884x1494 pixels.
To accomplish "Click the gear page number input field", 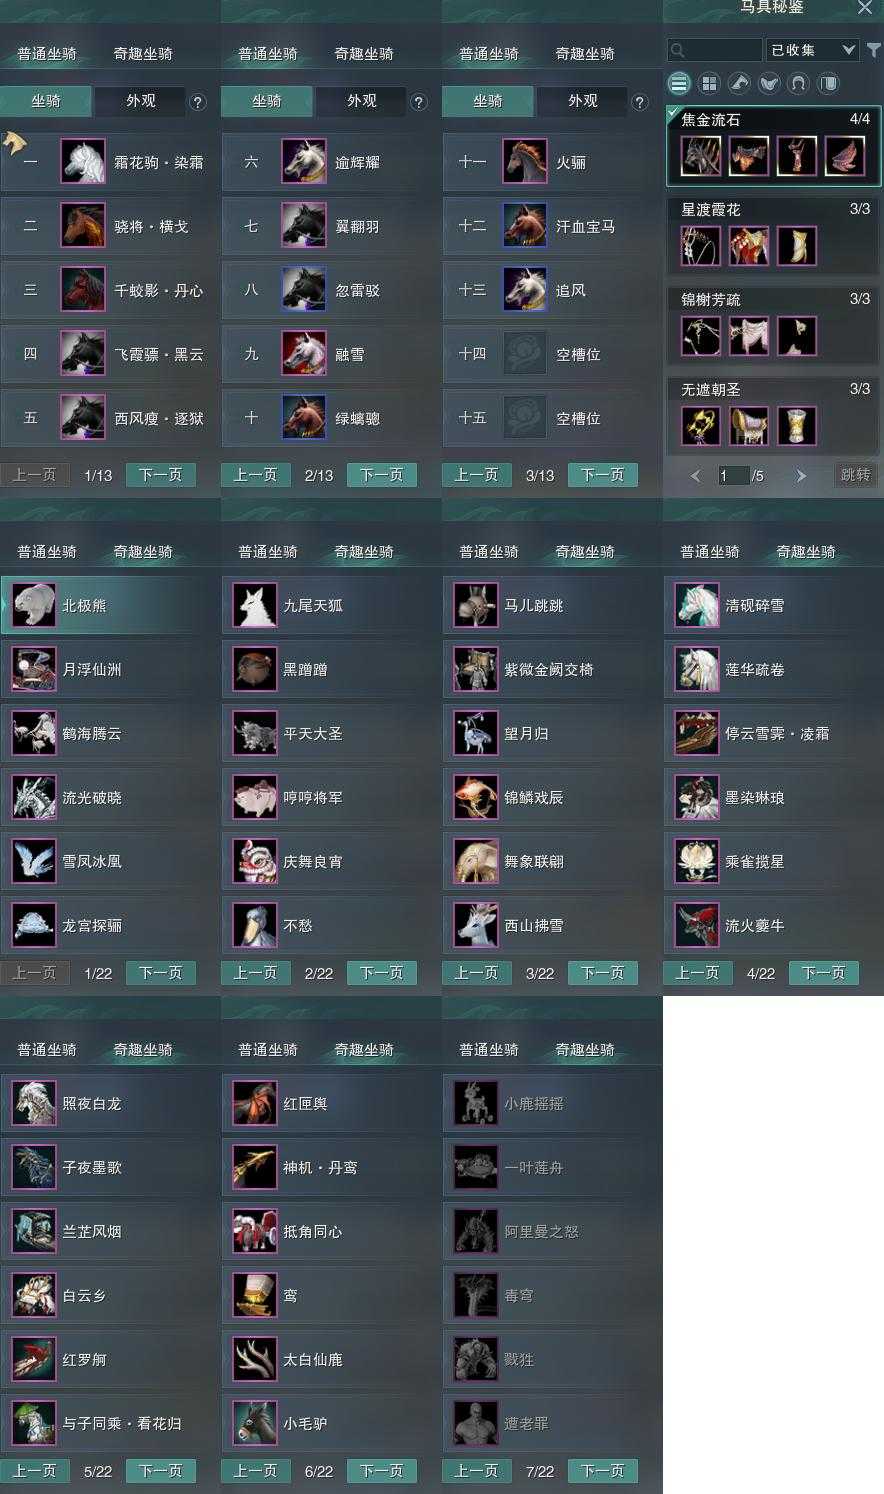I will pos(733,476).
